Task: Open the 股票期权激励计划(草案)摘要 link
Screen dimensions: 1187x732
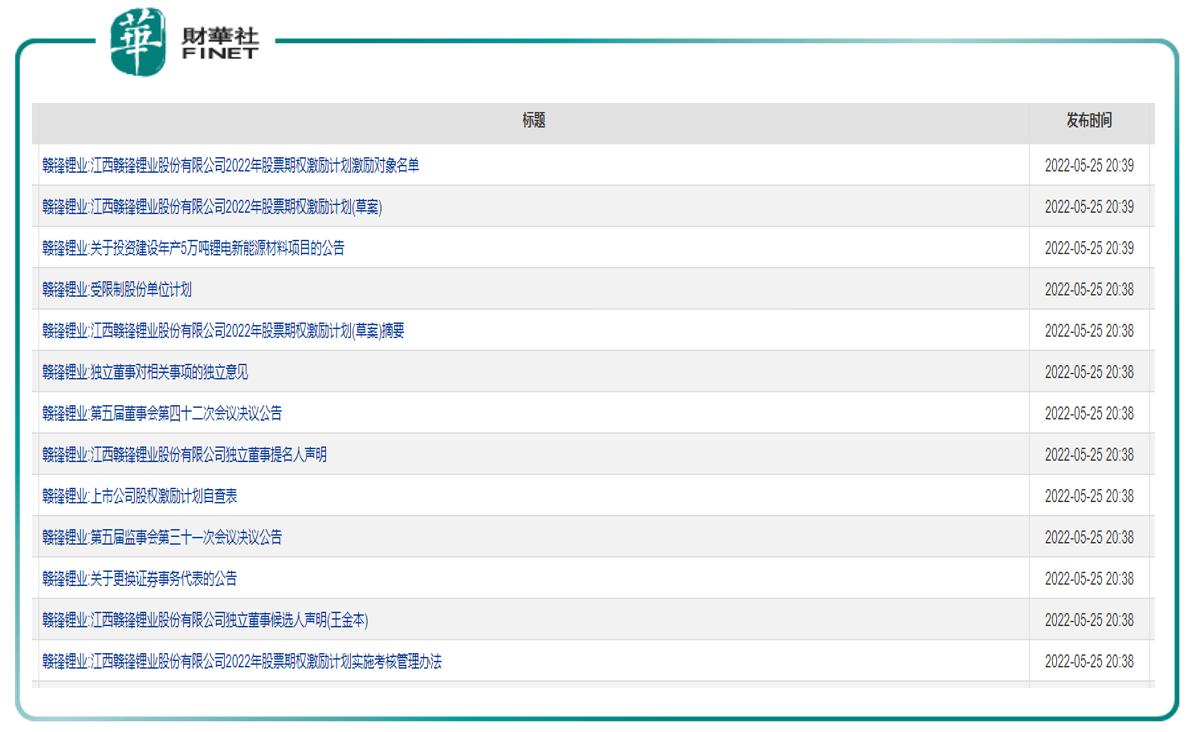Action: coord(223,331)
